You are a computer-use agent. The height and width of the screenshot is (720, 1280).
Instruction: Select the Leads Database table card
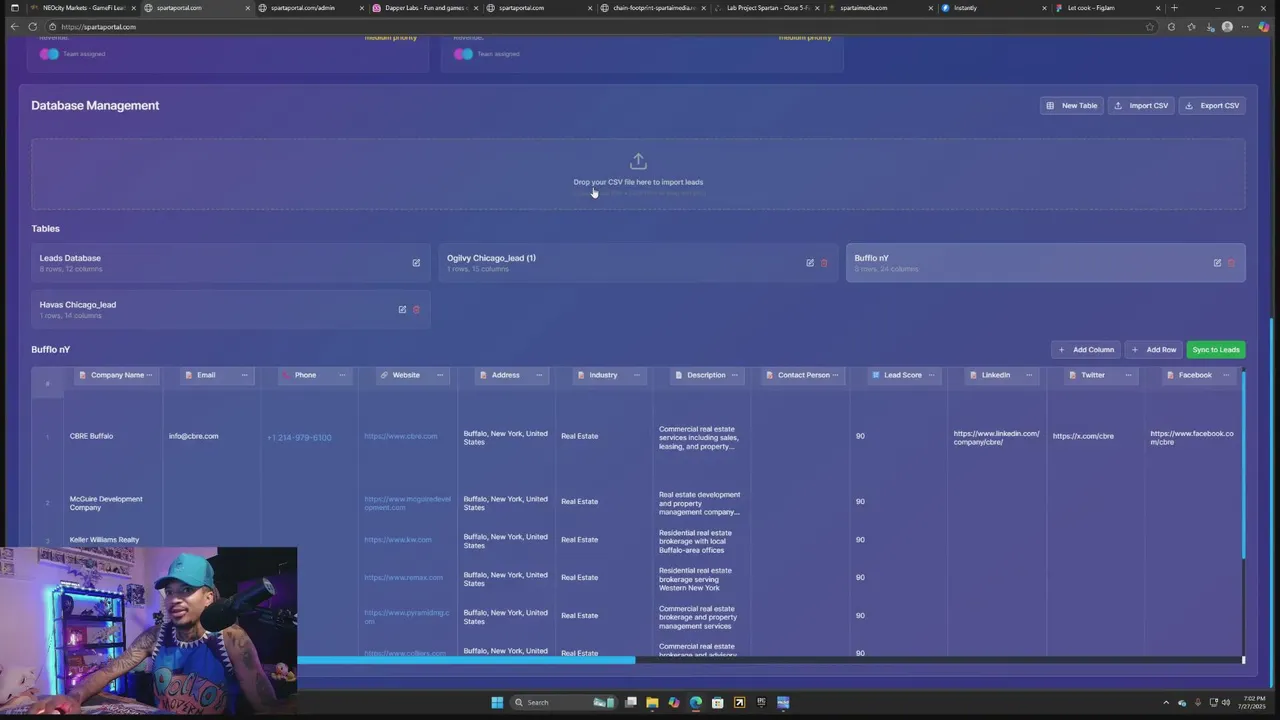(230, 263)
